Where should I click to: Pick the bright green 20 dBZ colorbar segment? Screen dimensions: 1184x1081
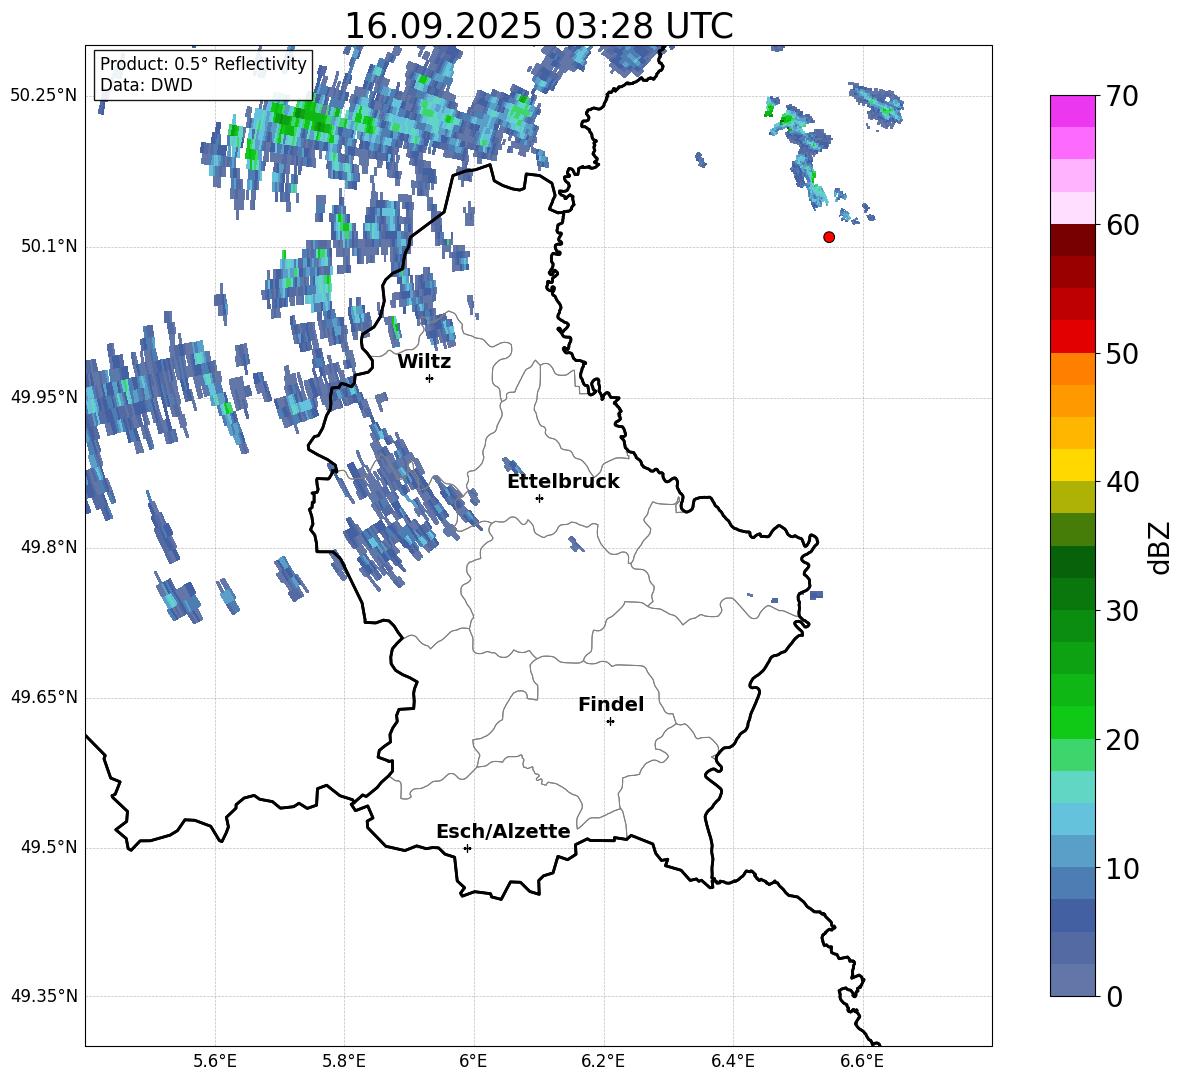[1073, 722]
